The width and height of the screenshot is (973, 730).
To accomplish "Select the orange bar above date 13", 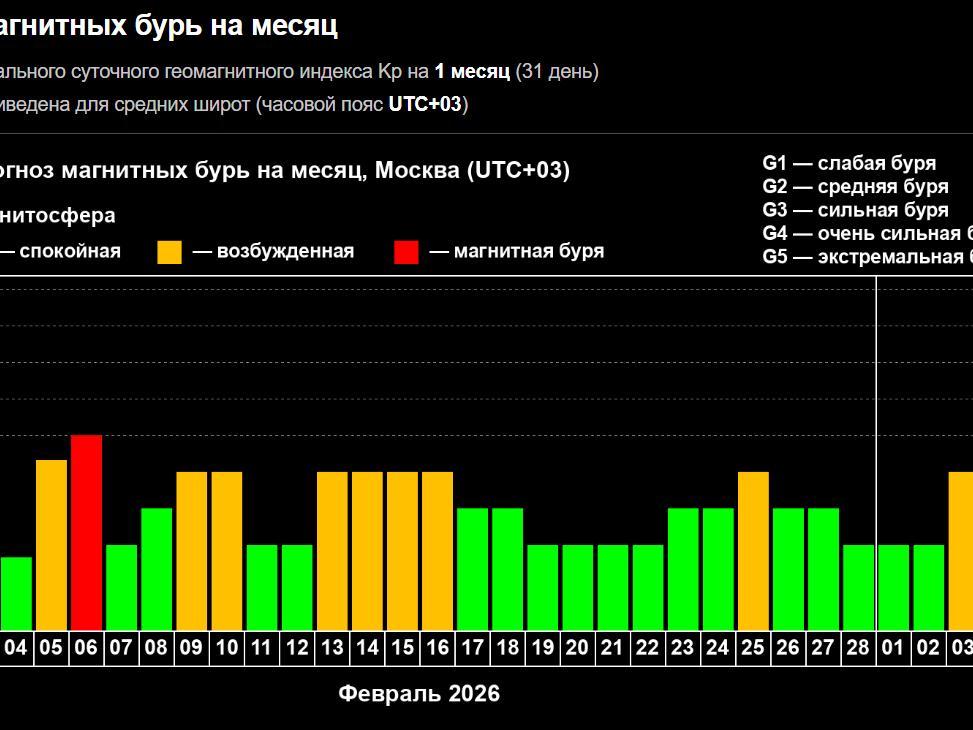I will (332, 551).
